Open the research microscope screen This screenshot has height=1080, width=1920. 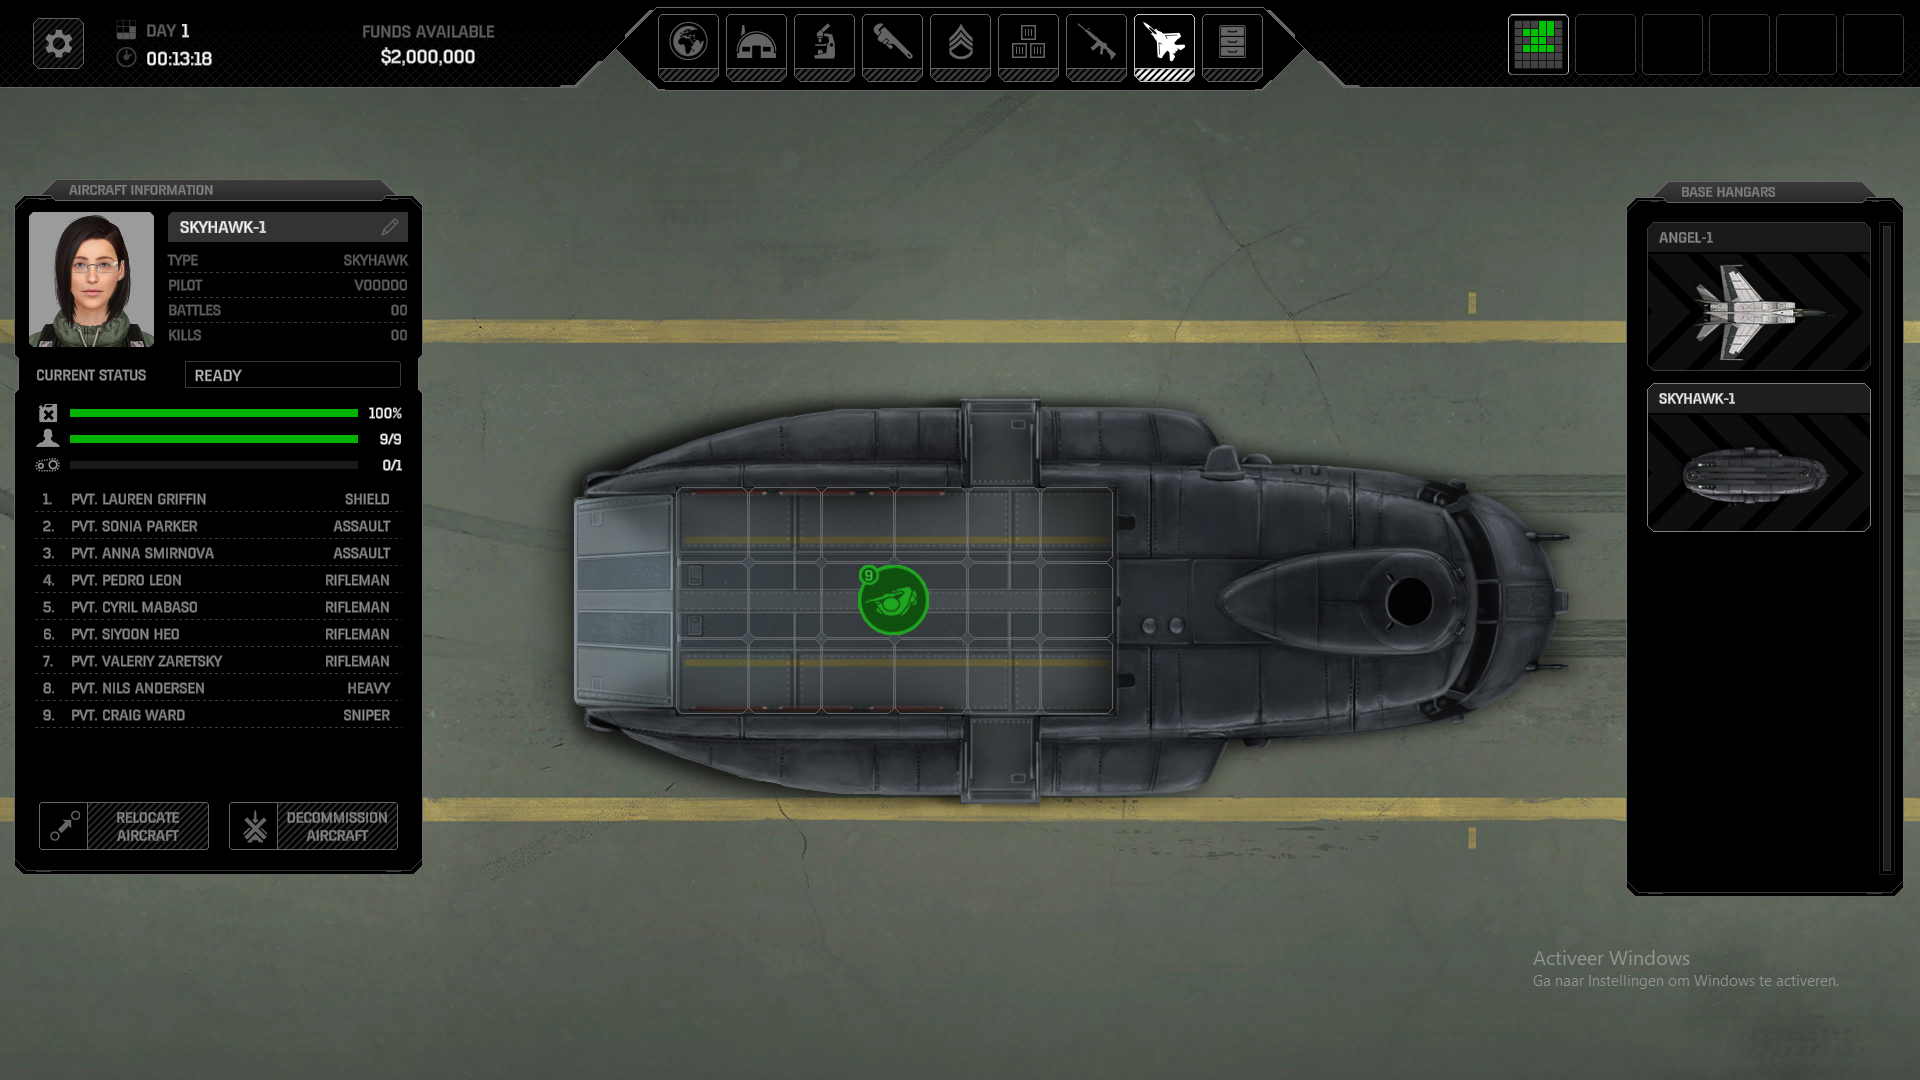pyautogui.click(x=824, y=44)
